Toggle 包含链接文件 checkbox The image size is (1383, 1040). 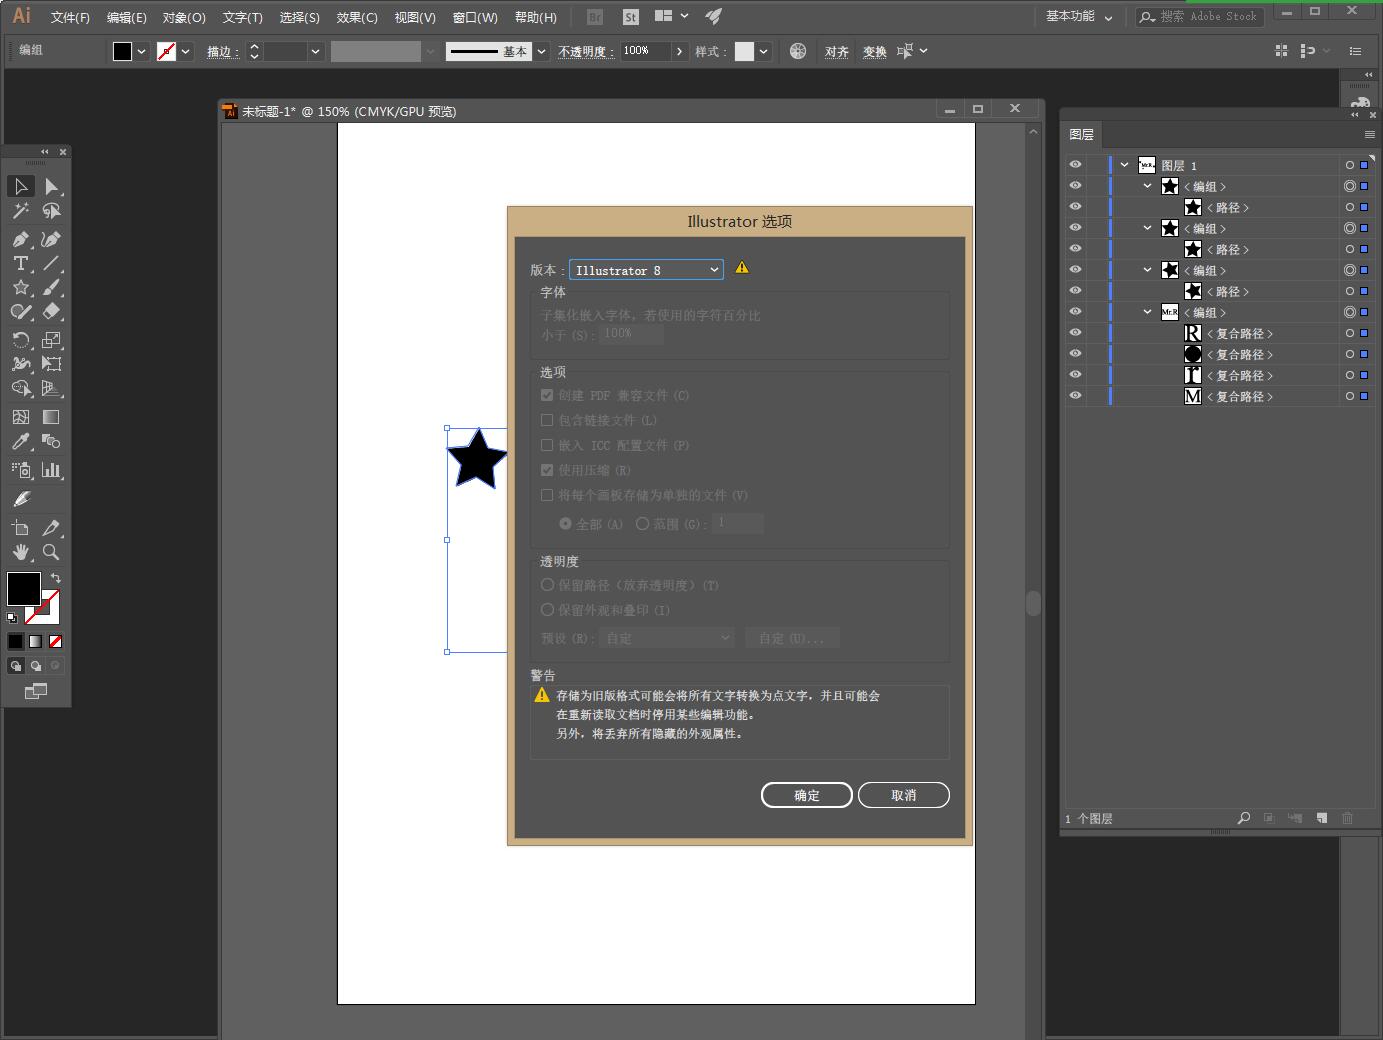(x=547, y=421)
